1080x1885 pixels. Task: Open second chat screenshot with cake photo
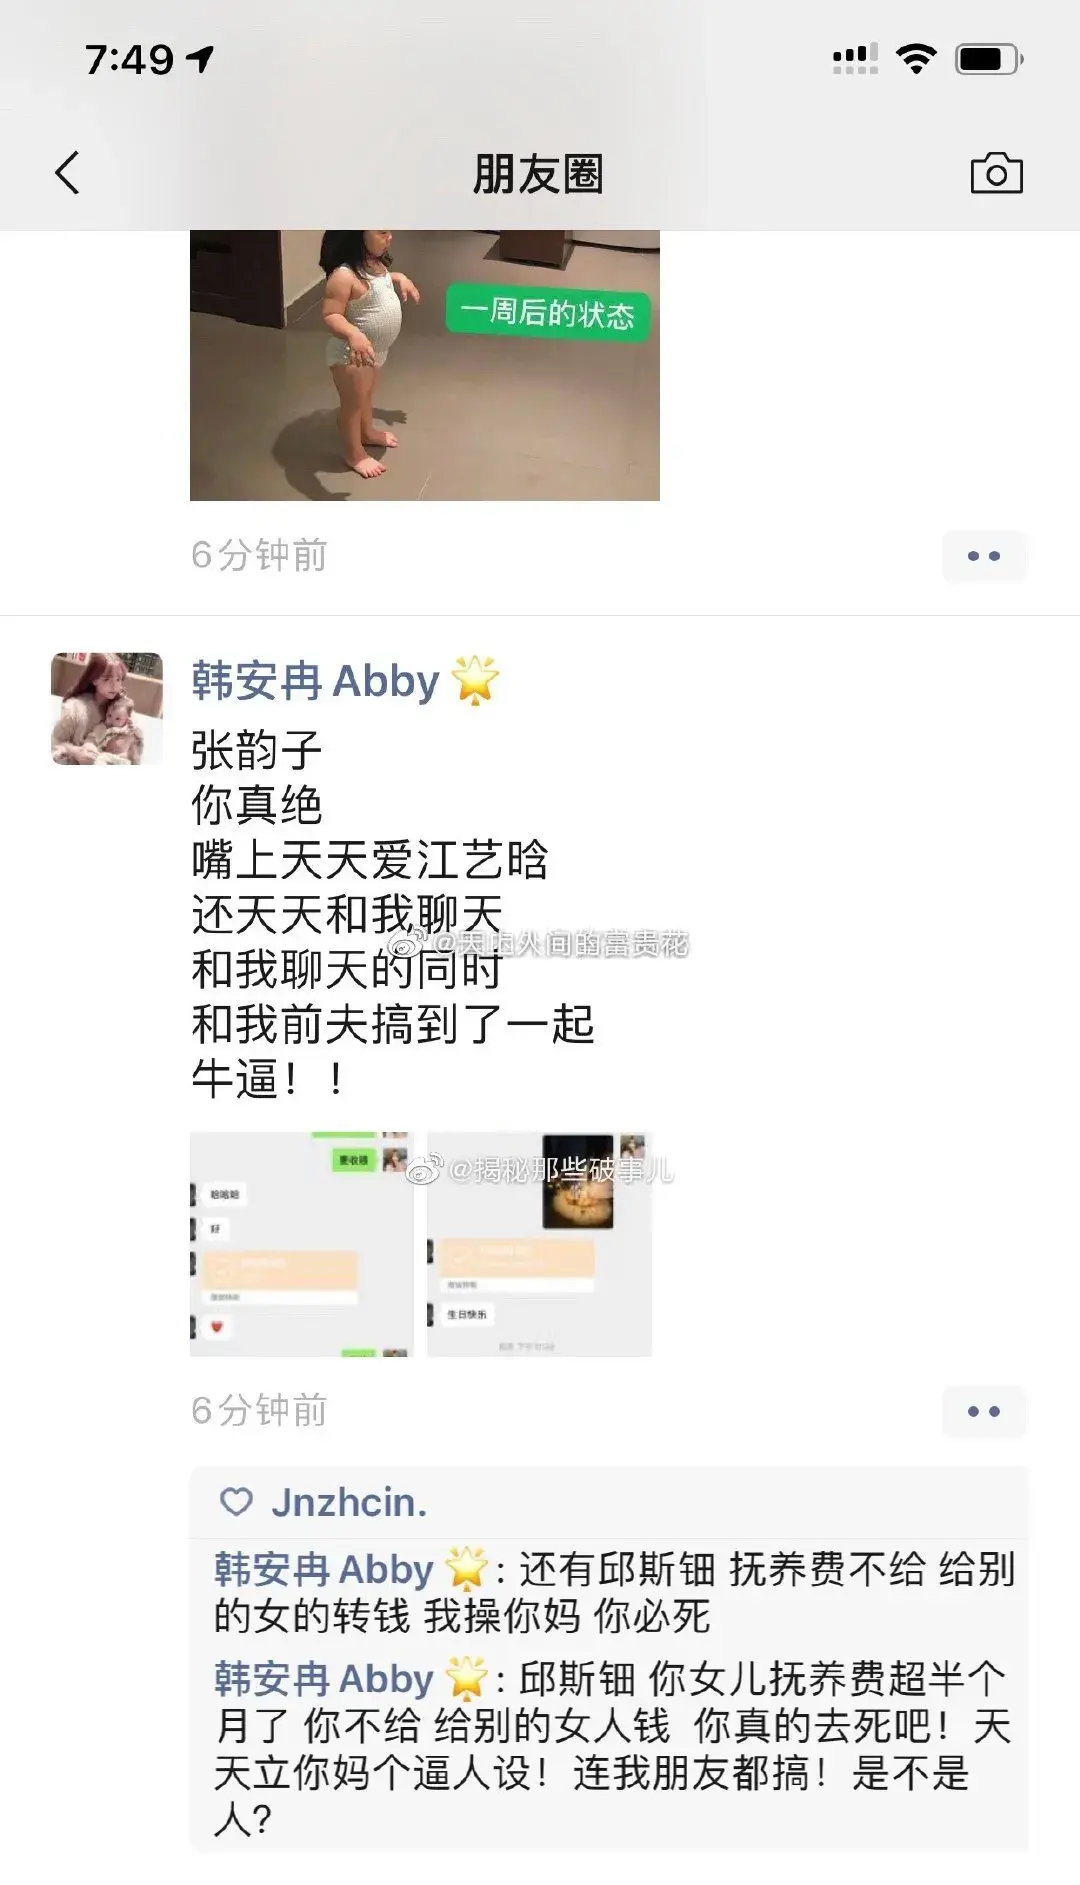(x=539, y=1244)
